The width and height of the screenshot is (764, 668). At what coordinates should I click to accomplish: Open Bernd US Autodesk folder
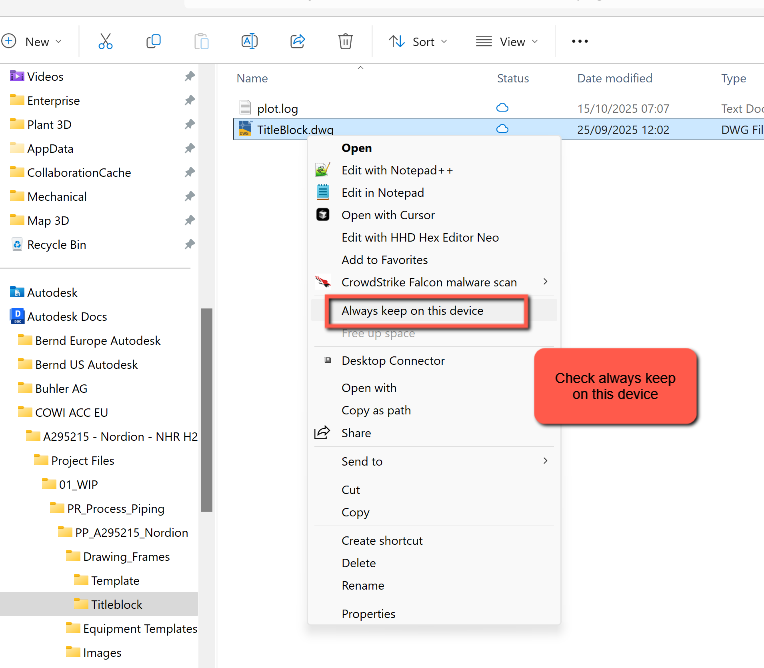point(86,364)
